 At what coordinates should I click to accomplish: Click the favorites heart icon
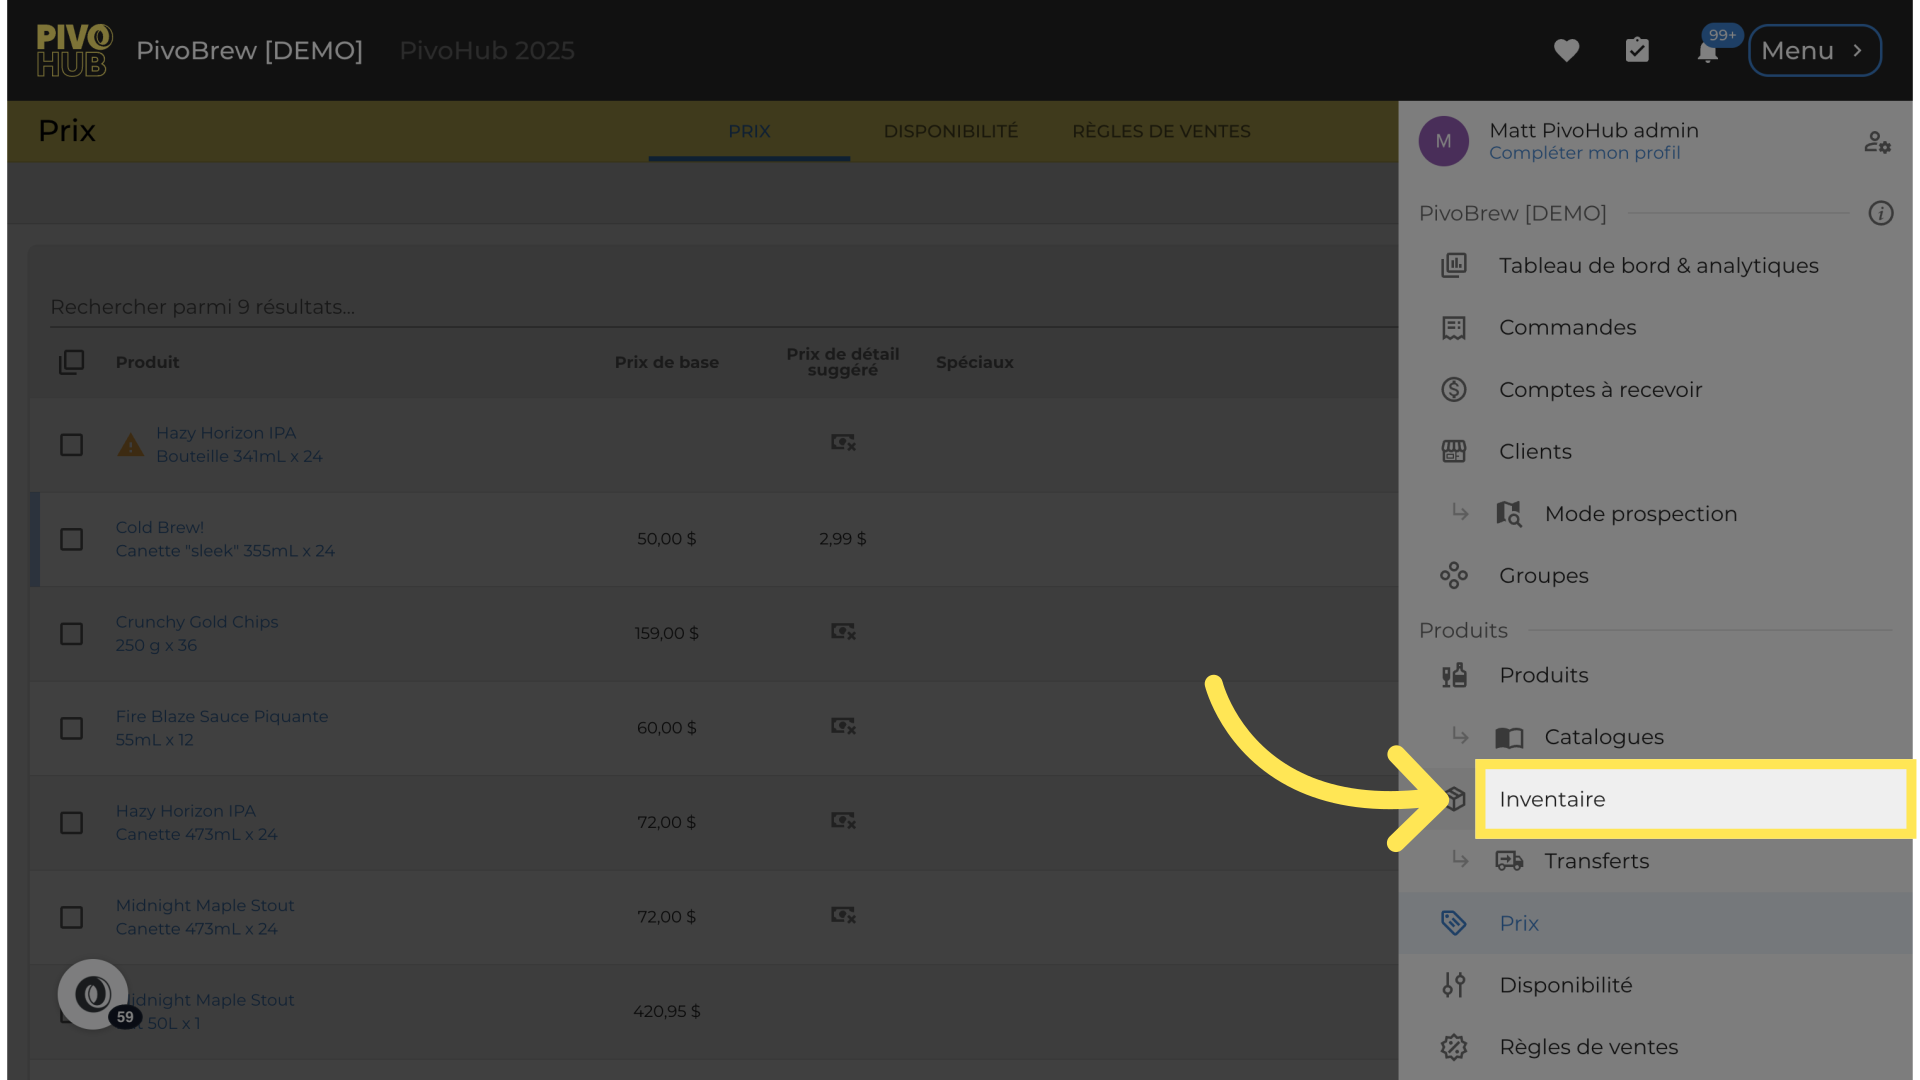(1566, 50)
